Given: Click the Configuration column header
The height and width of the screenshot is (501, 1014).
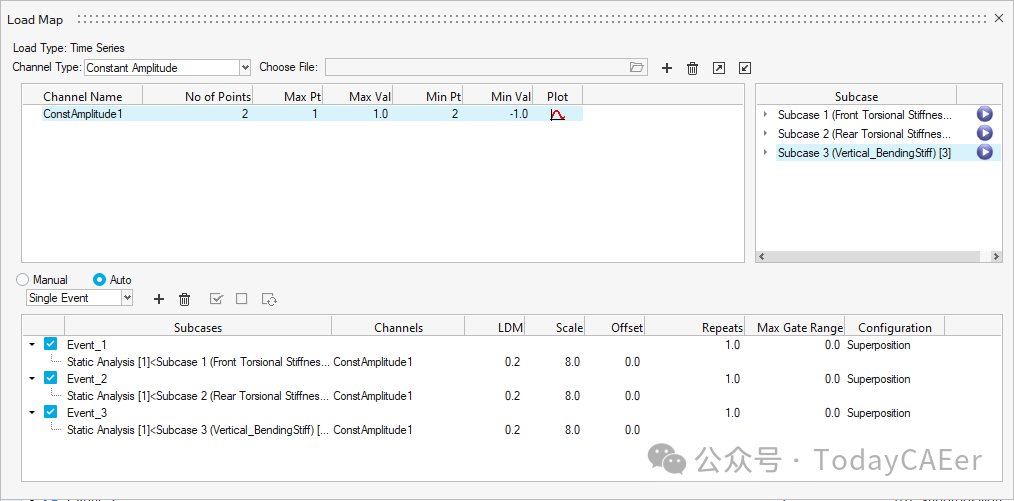Looking at the screenshot, I should tap(895, 327).
